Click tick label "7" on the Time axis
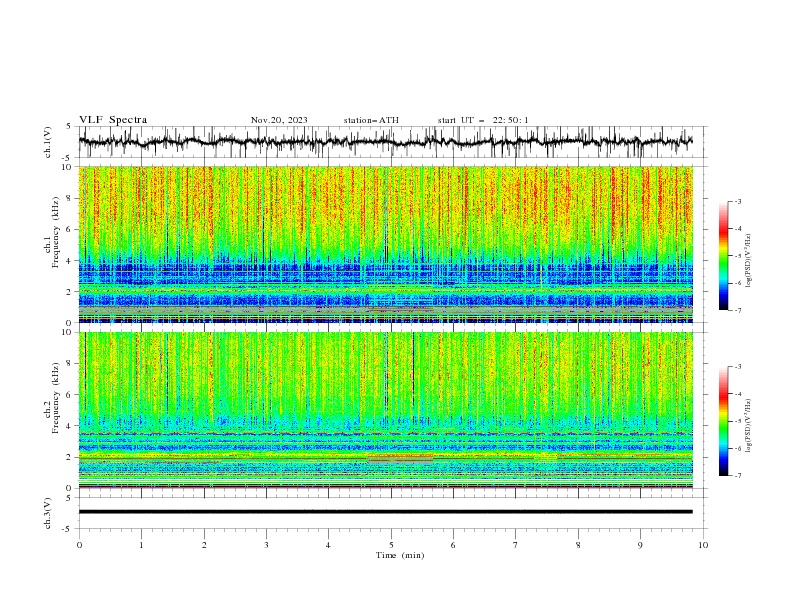792x612 pixels. 516,545
